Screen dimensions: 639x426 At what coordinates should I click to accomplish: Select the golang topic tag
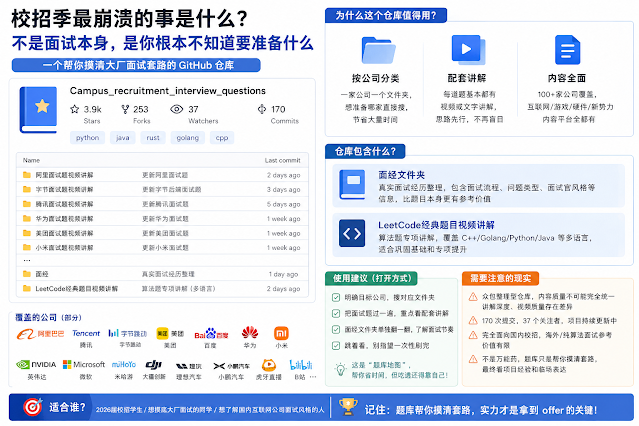coord(187,138)
